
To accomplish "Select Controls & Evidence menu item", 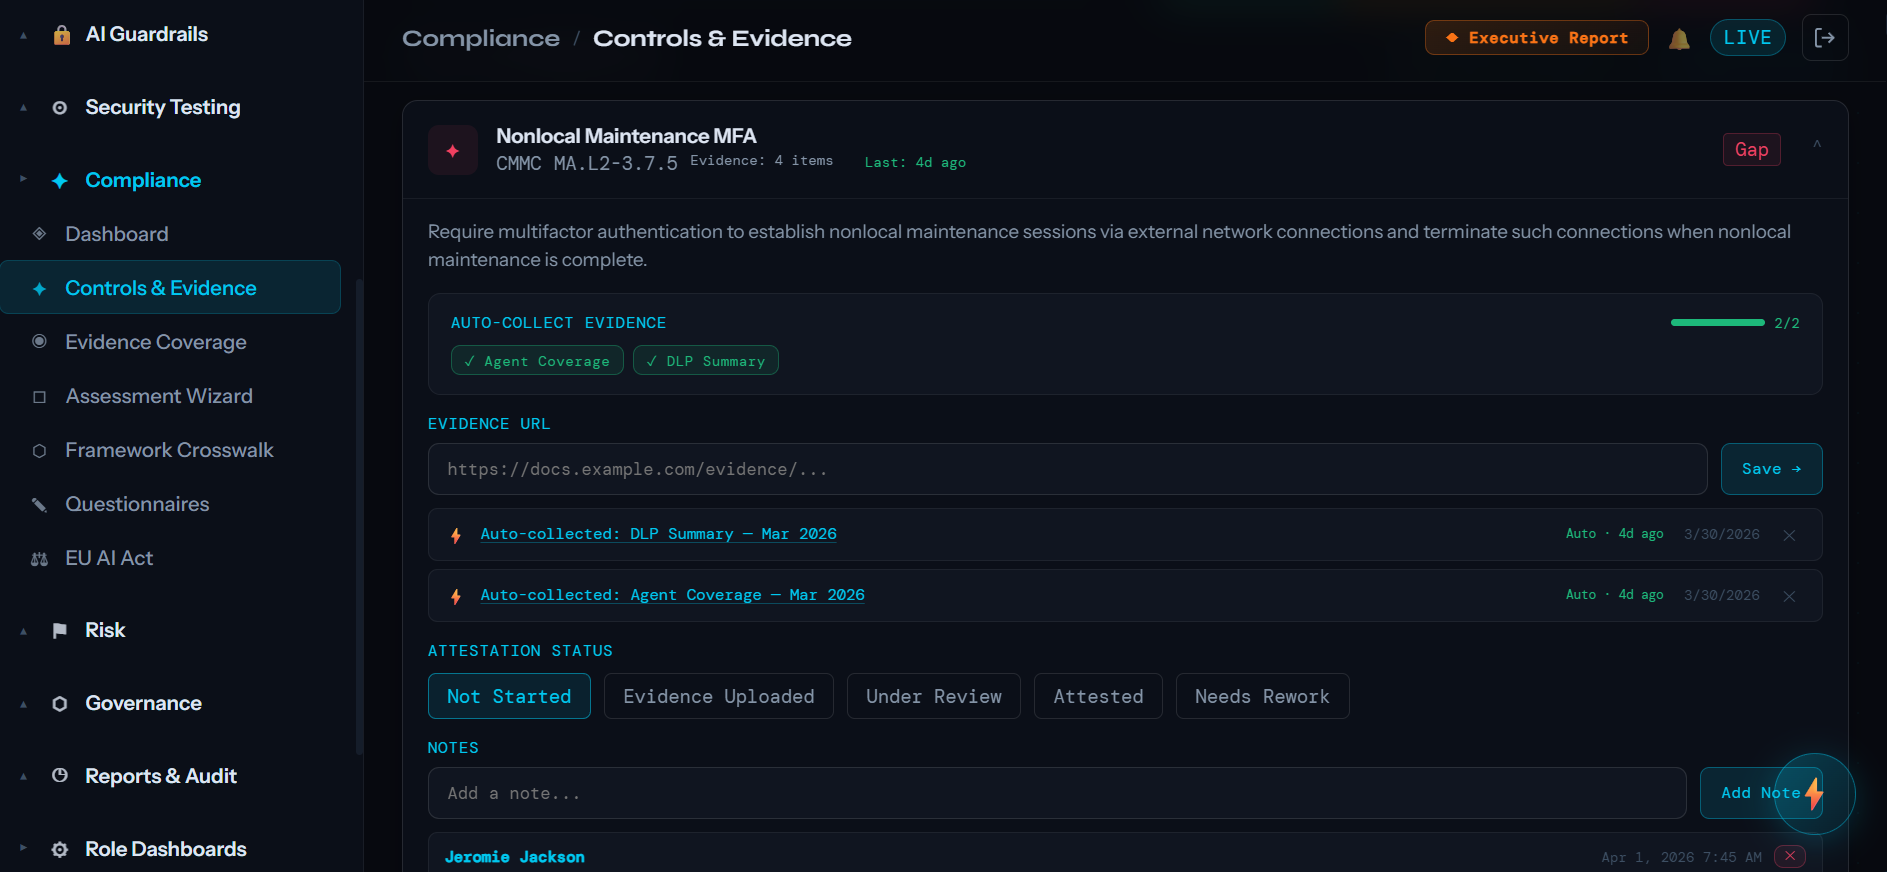I will (x=170, y=288).
